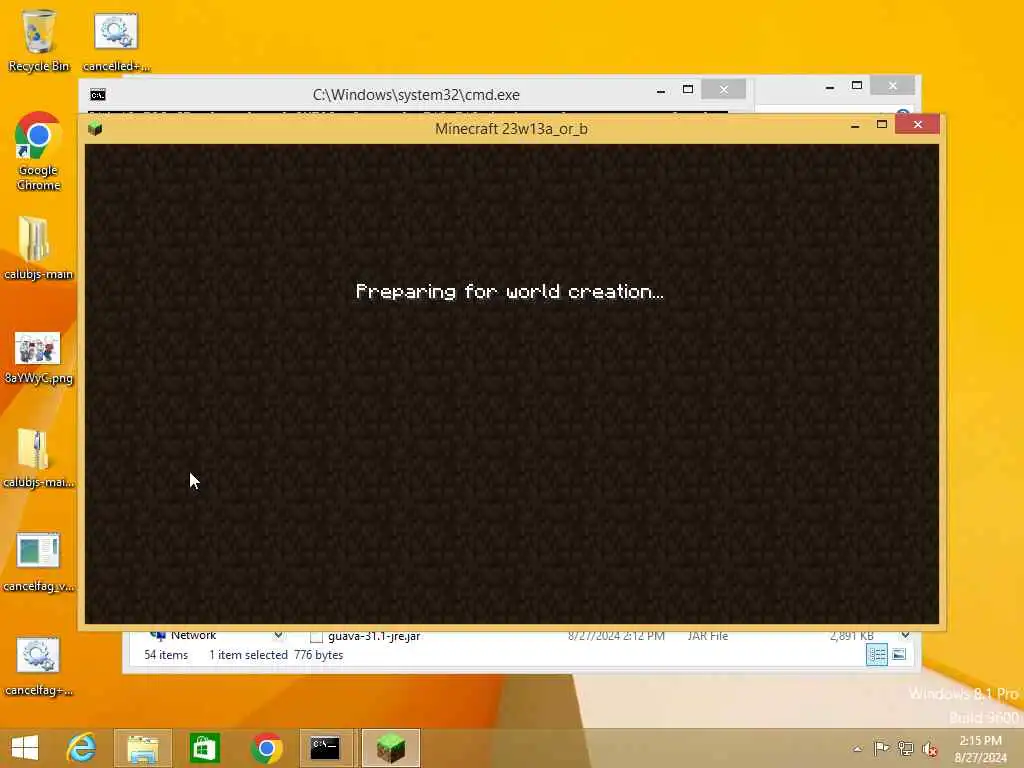
Task: Switch to File Explorer in taskbar
Action: 143,748
